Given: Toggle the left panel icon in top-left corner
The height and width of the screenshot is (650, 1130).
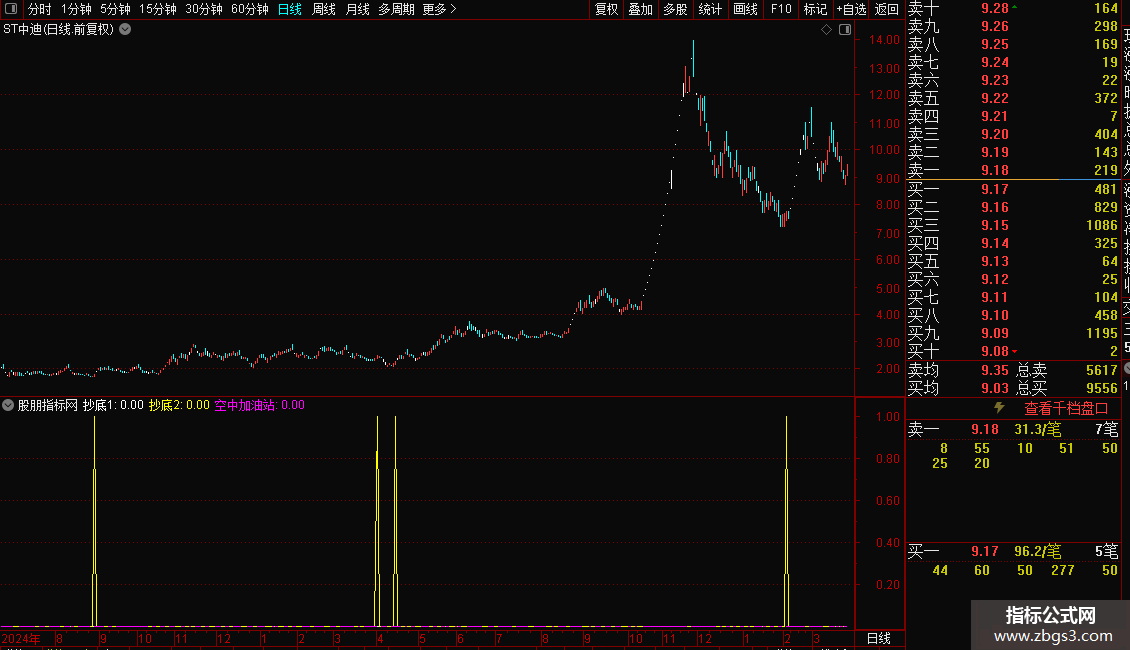Looking at the screenshot, I should coord(11,9).
